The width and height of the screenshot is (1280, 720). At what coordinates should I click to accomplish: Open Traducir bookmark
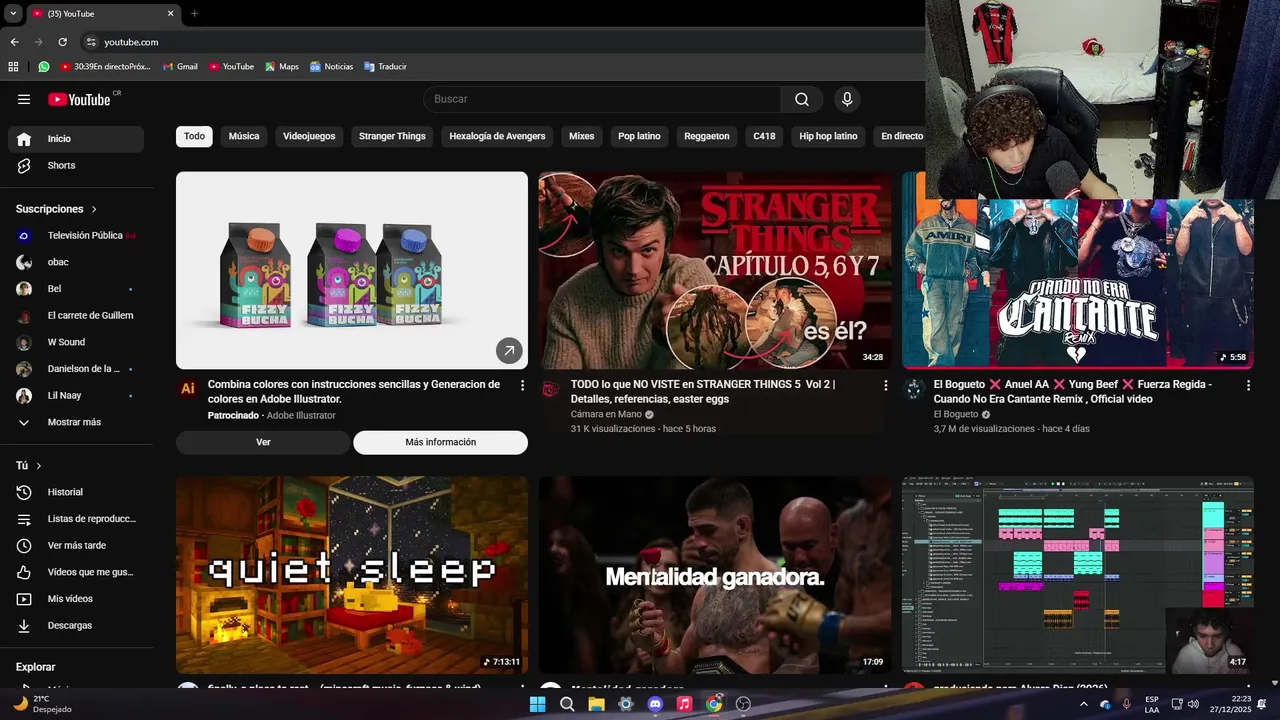pos(385,67)
